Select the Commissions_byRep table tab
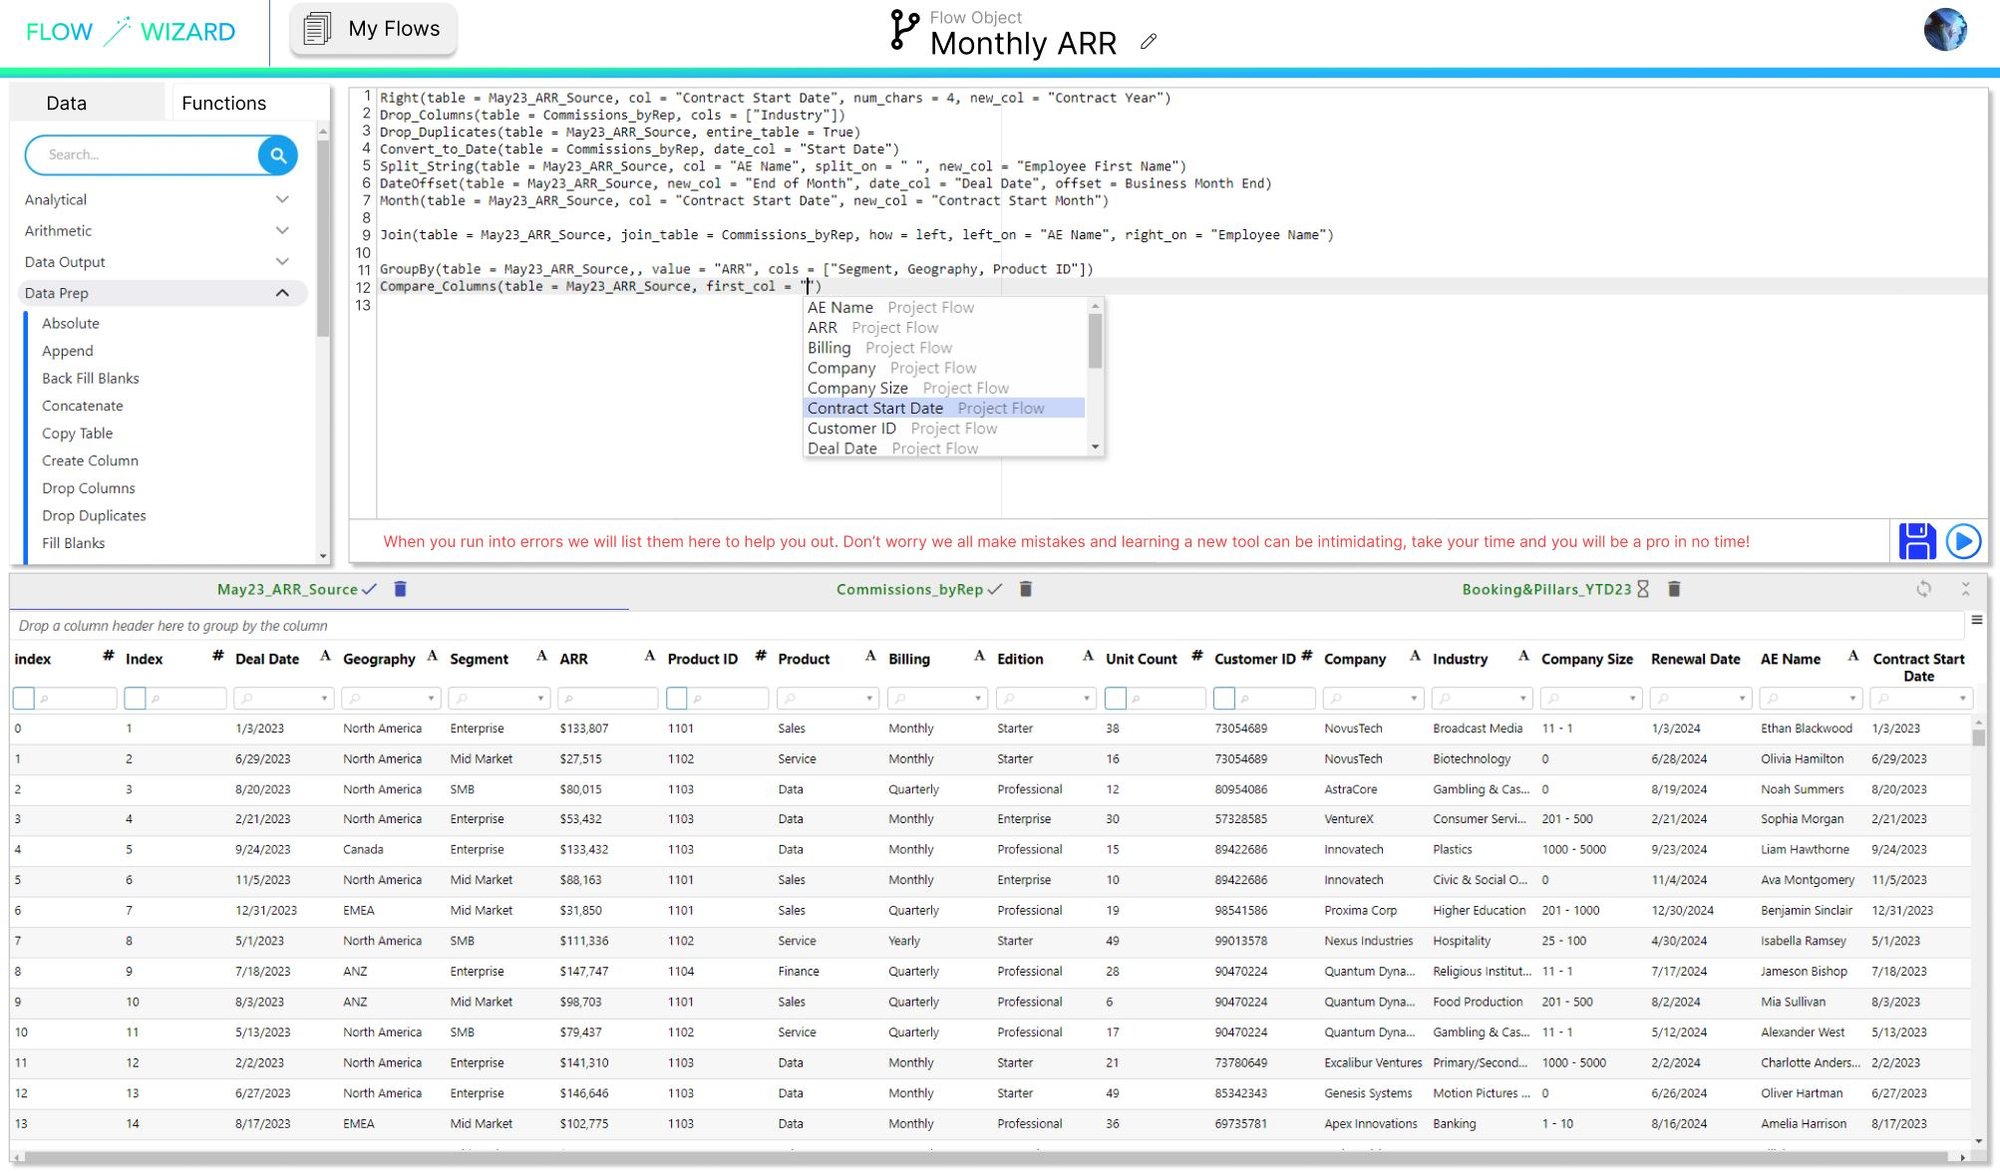Screen dimensions: 2000x1172 pyautogui.click(x=909, y=589)
